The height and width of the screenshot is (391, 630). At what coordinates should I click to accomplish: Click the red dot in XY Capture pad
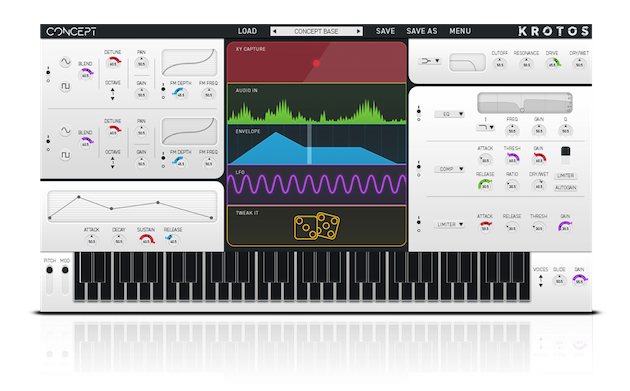pyautogui.click(x=316, y=63)
